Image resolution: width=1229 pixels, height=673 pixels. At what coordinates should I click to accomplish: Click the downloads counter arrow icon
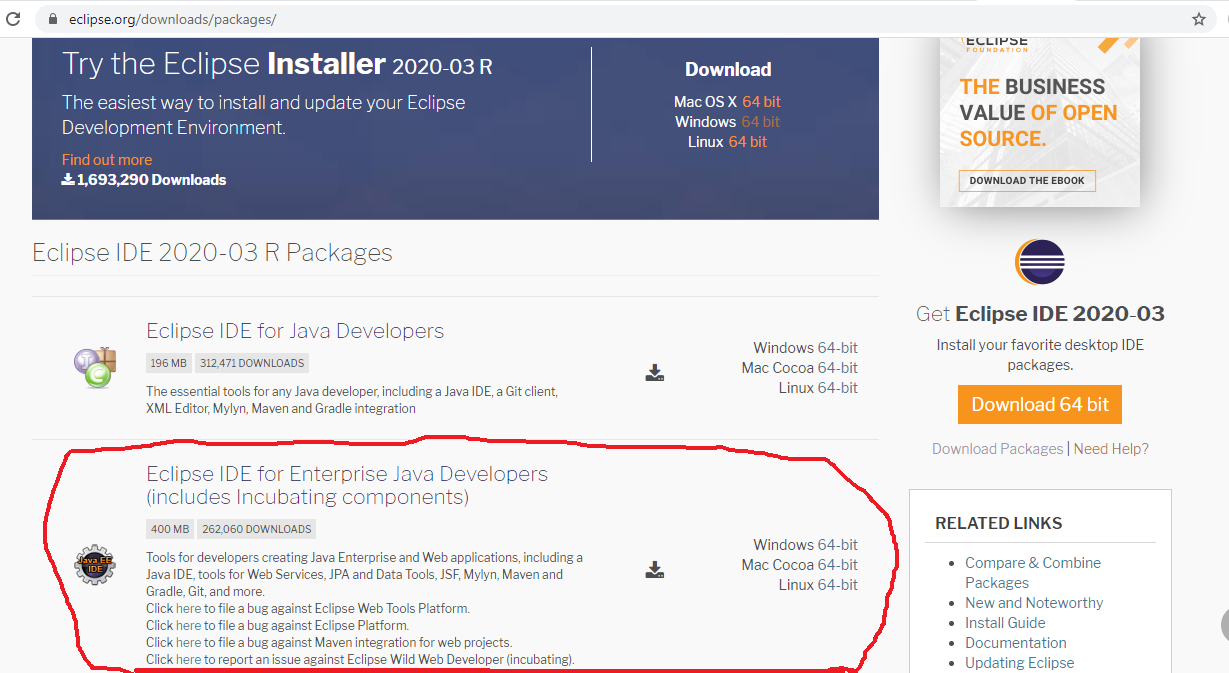coord(67,181)
